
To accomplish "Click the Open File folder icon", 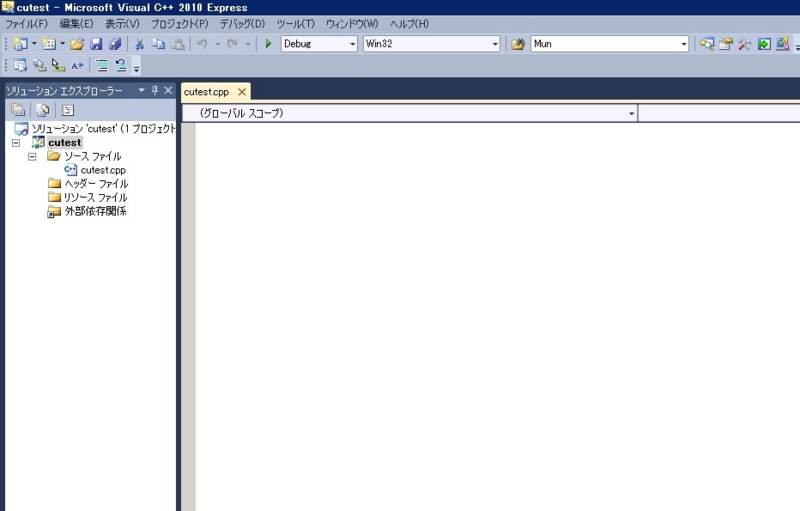I will [x=77, y=44].
